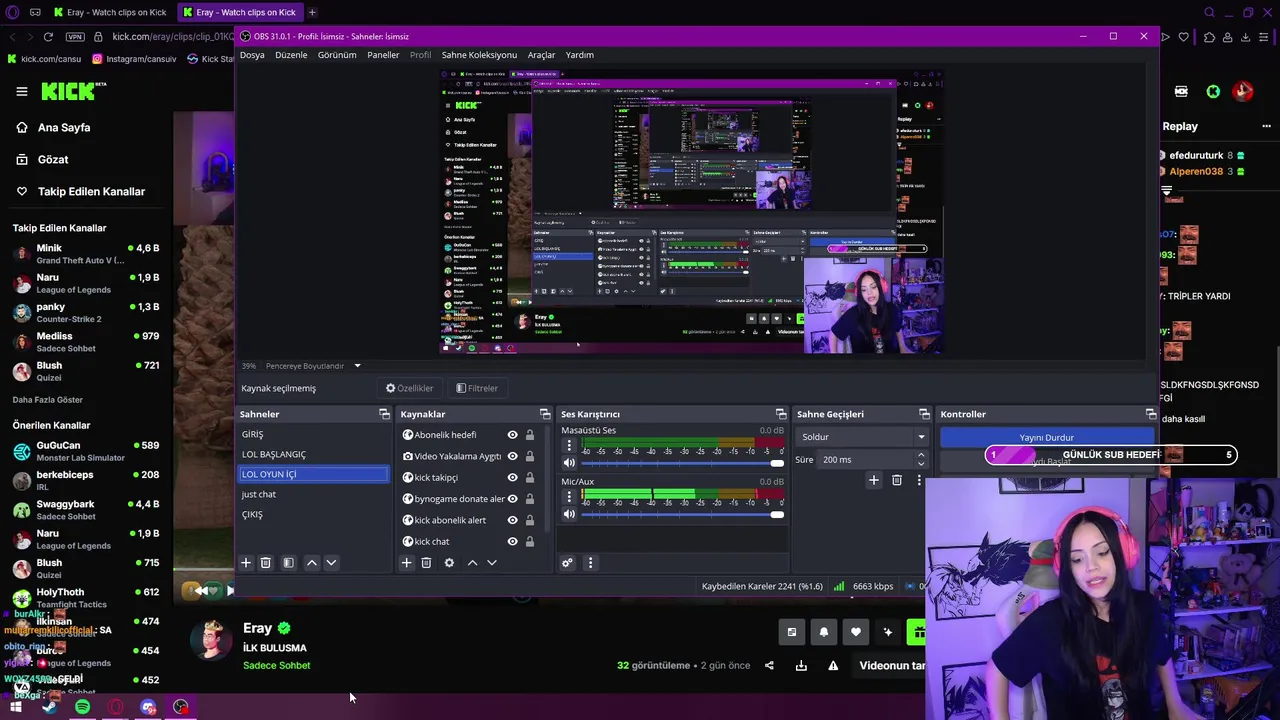The image size is (1280, 720).
Task: Open advanced audio properties gear icon
Action: (x=567, y=563)
